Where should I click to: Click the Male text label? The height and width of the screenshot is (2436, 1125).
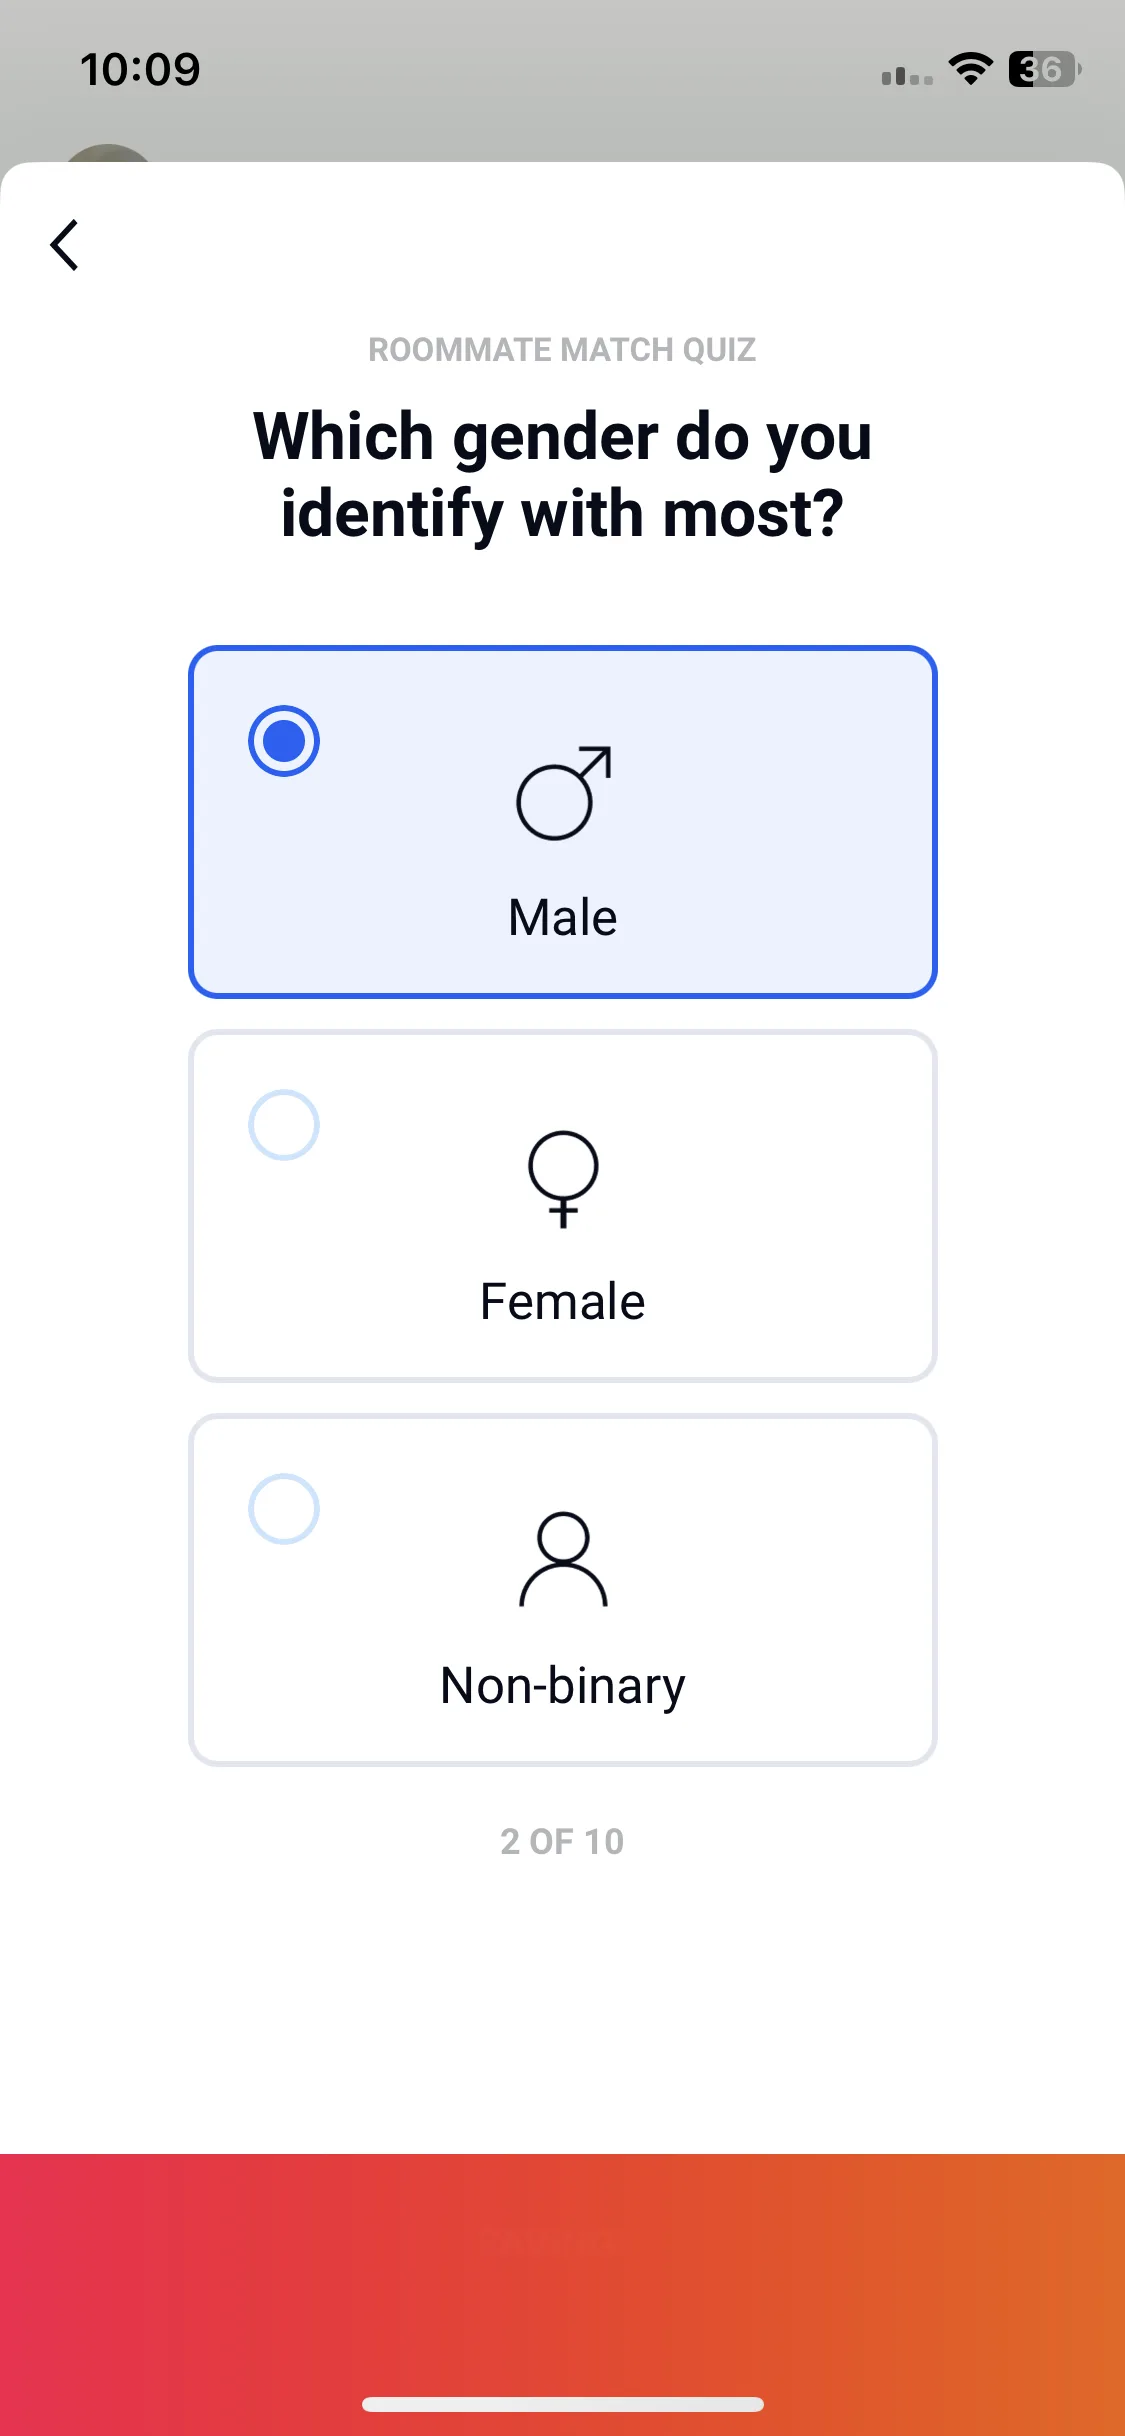pyautogui.click(x=563, y=917)
